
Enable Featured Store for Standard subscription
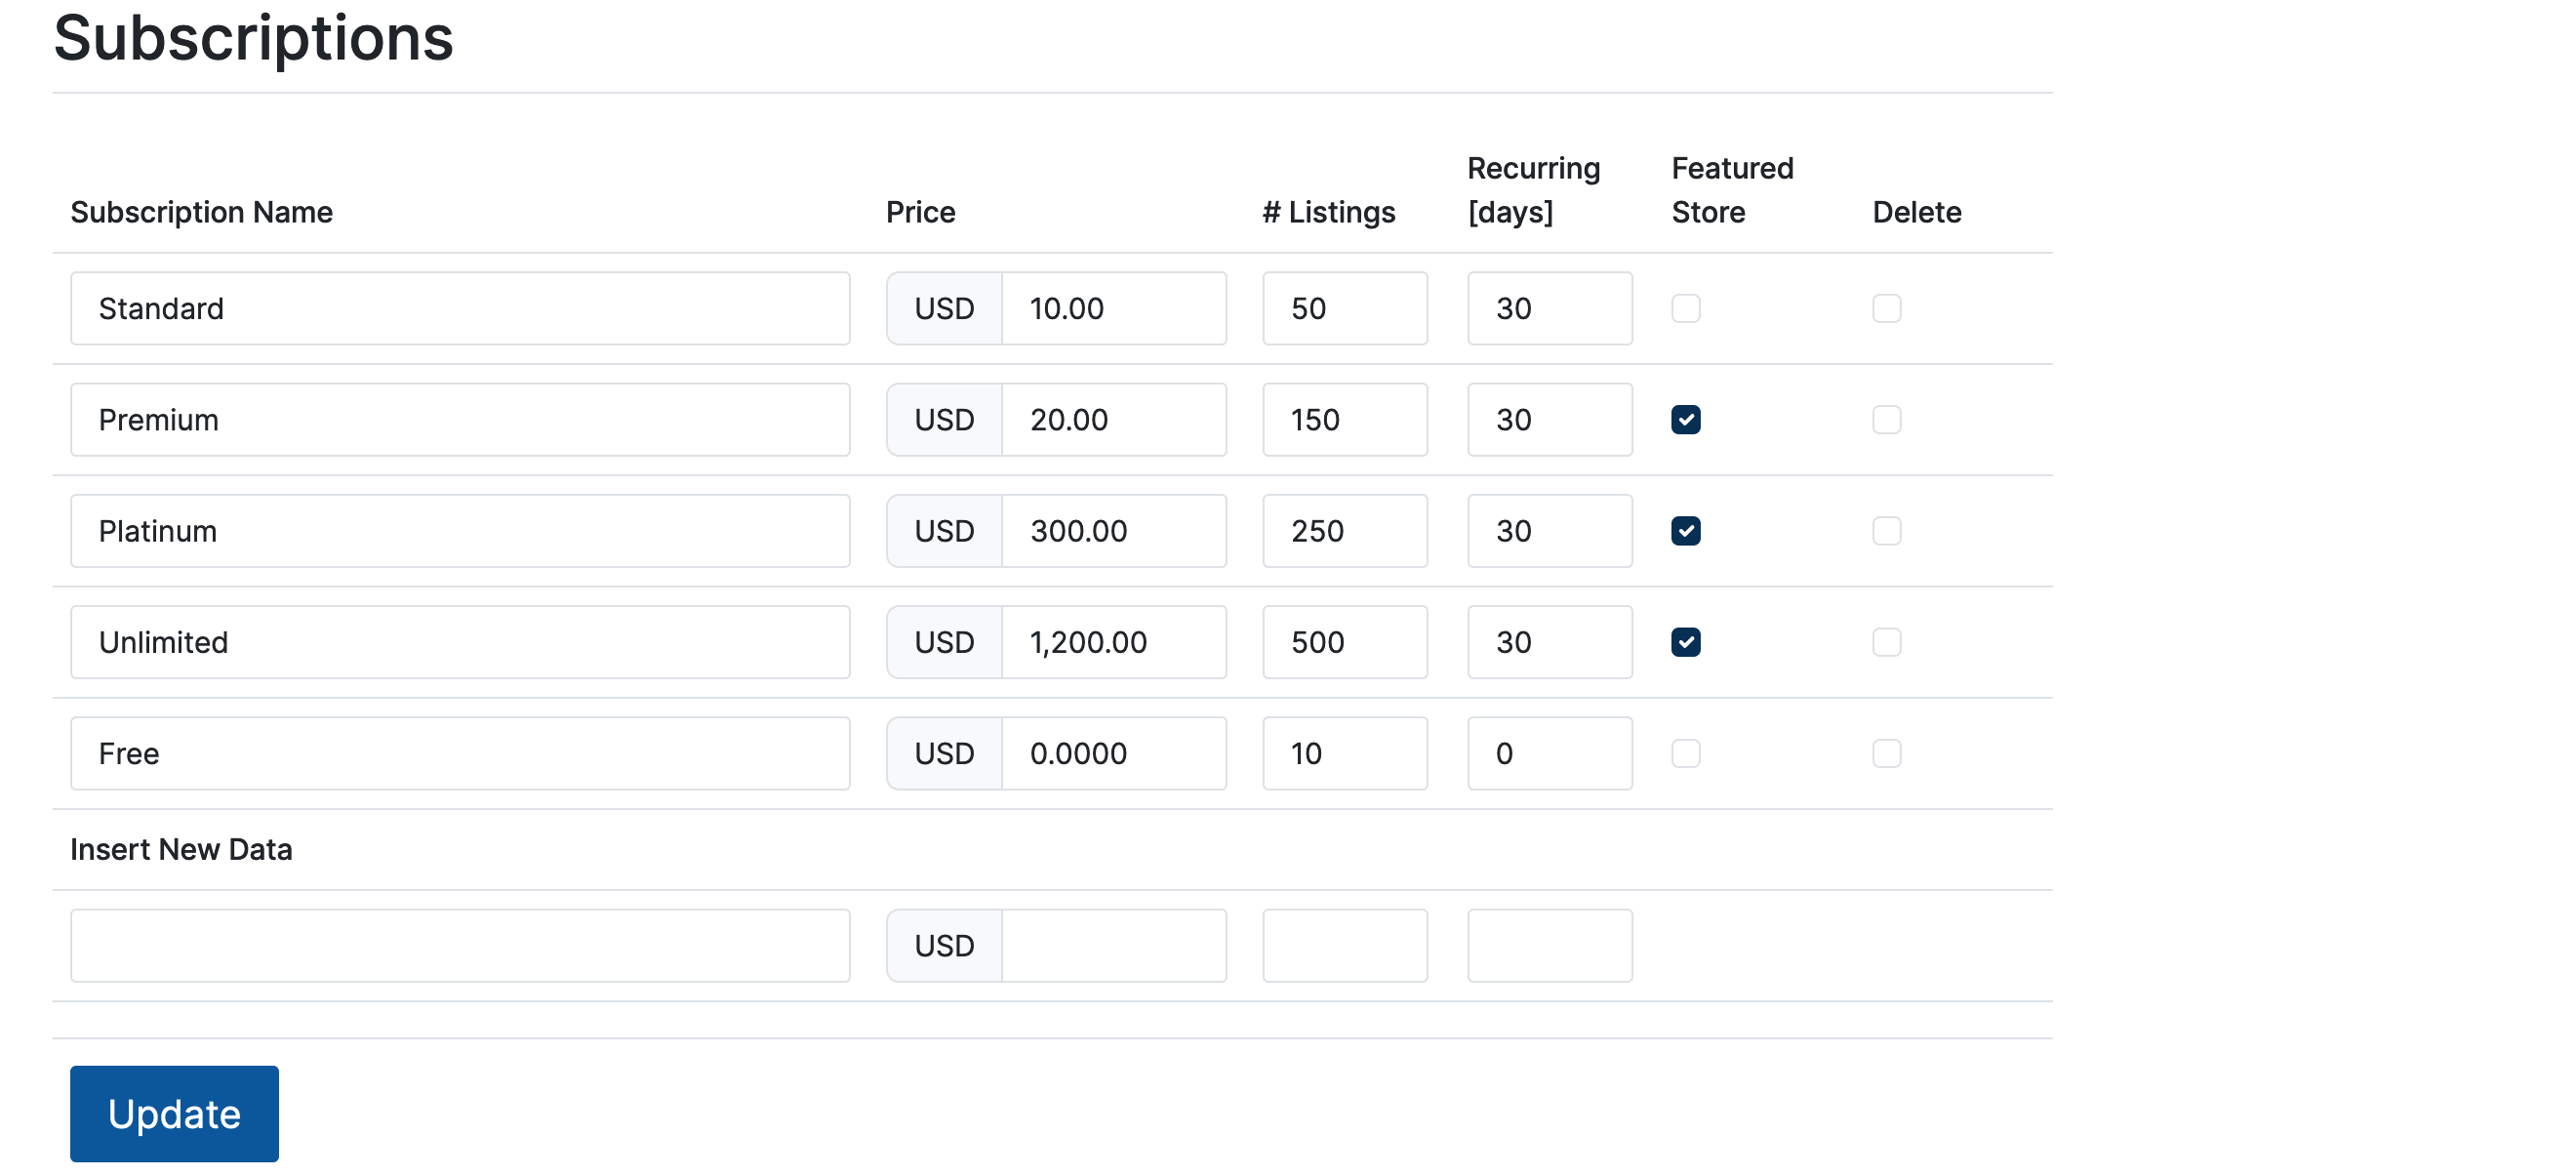(x=1685, y=308)
